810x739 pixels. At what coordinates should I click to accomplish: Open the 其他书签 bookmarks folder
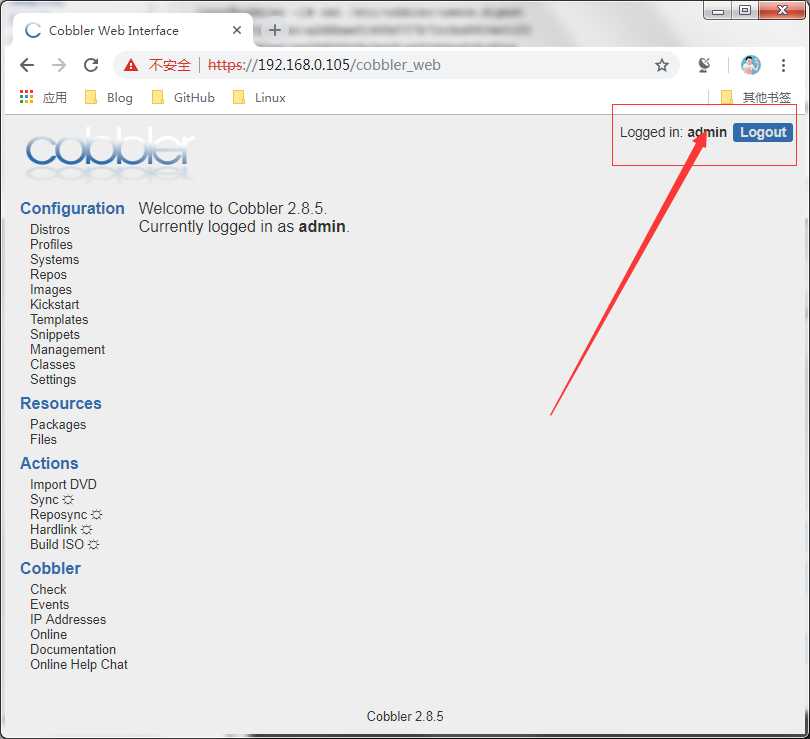(756, 97)
